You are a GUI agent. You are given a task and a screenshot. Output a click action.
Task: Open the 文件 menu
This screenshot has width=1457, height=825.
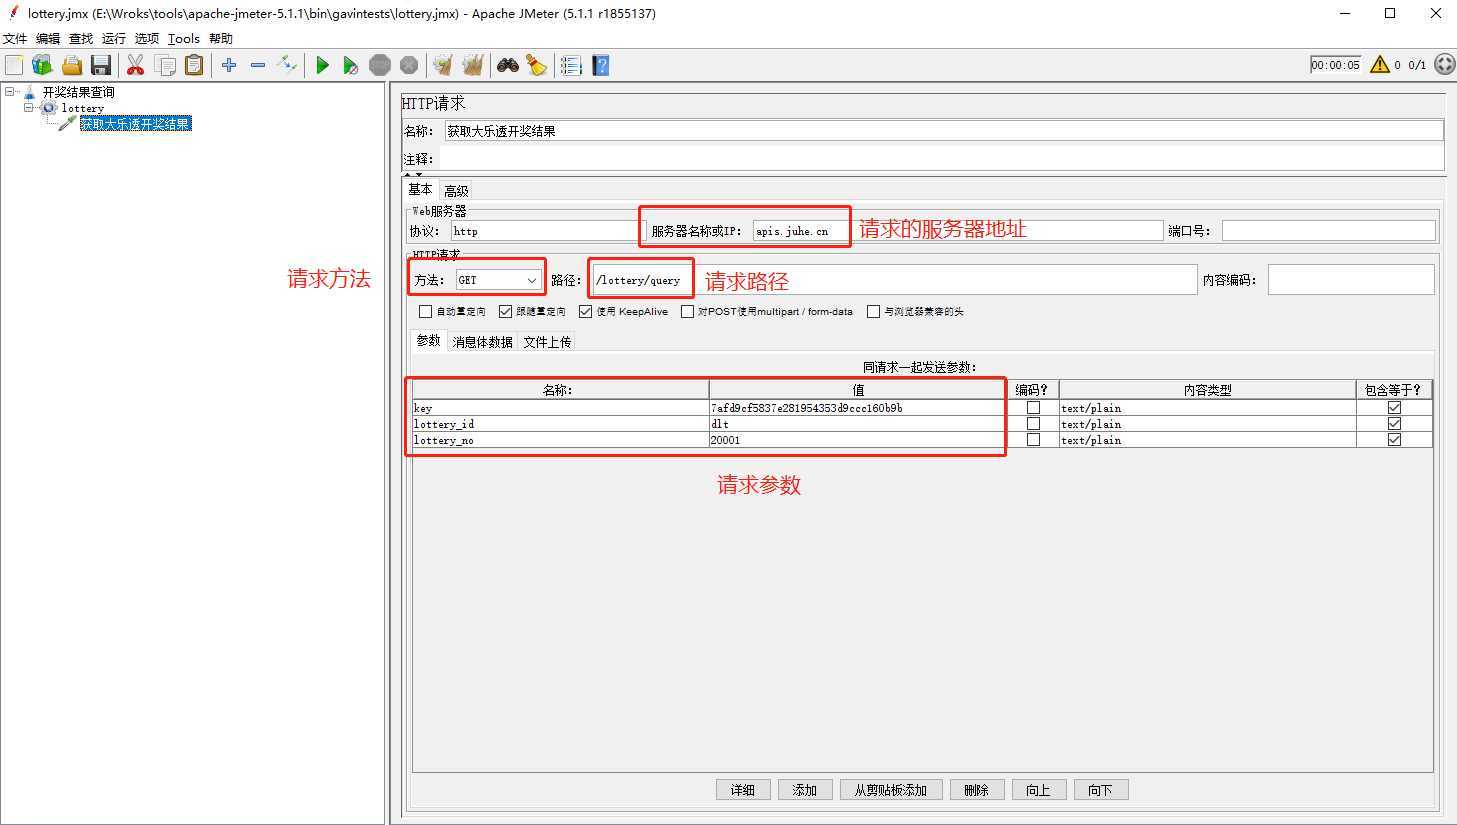coord(15,38)
